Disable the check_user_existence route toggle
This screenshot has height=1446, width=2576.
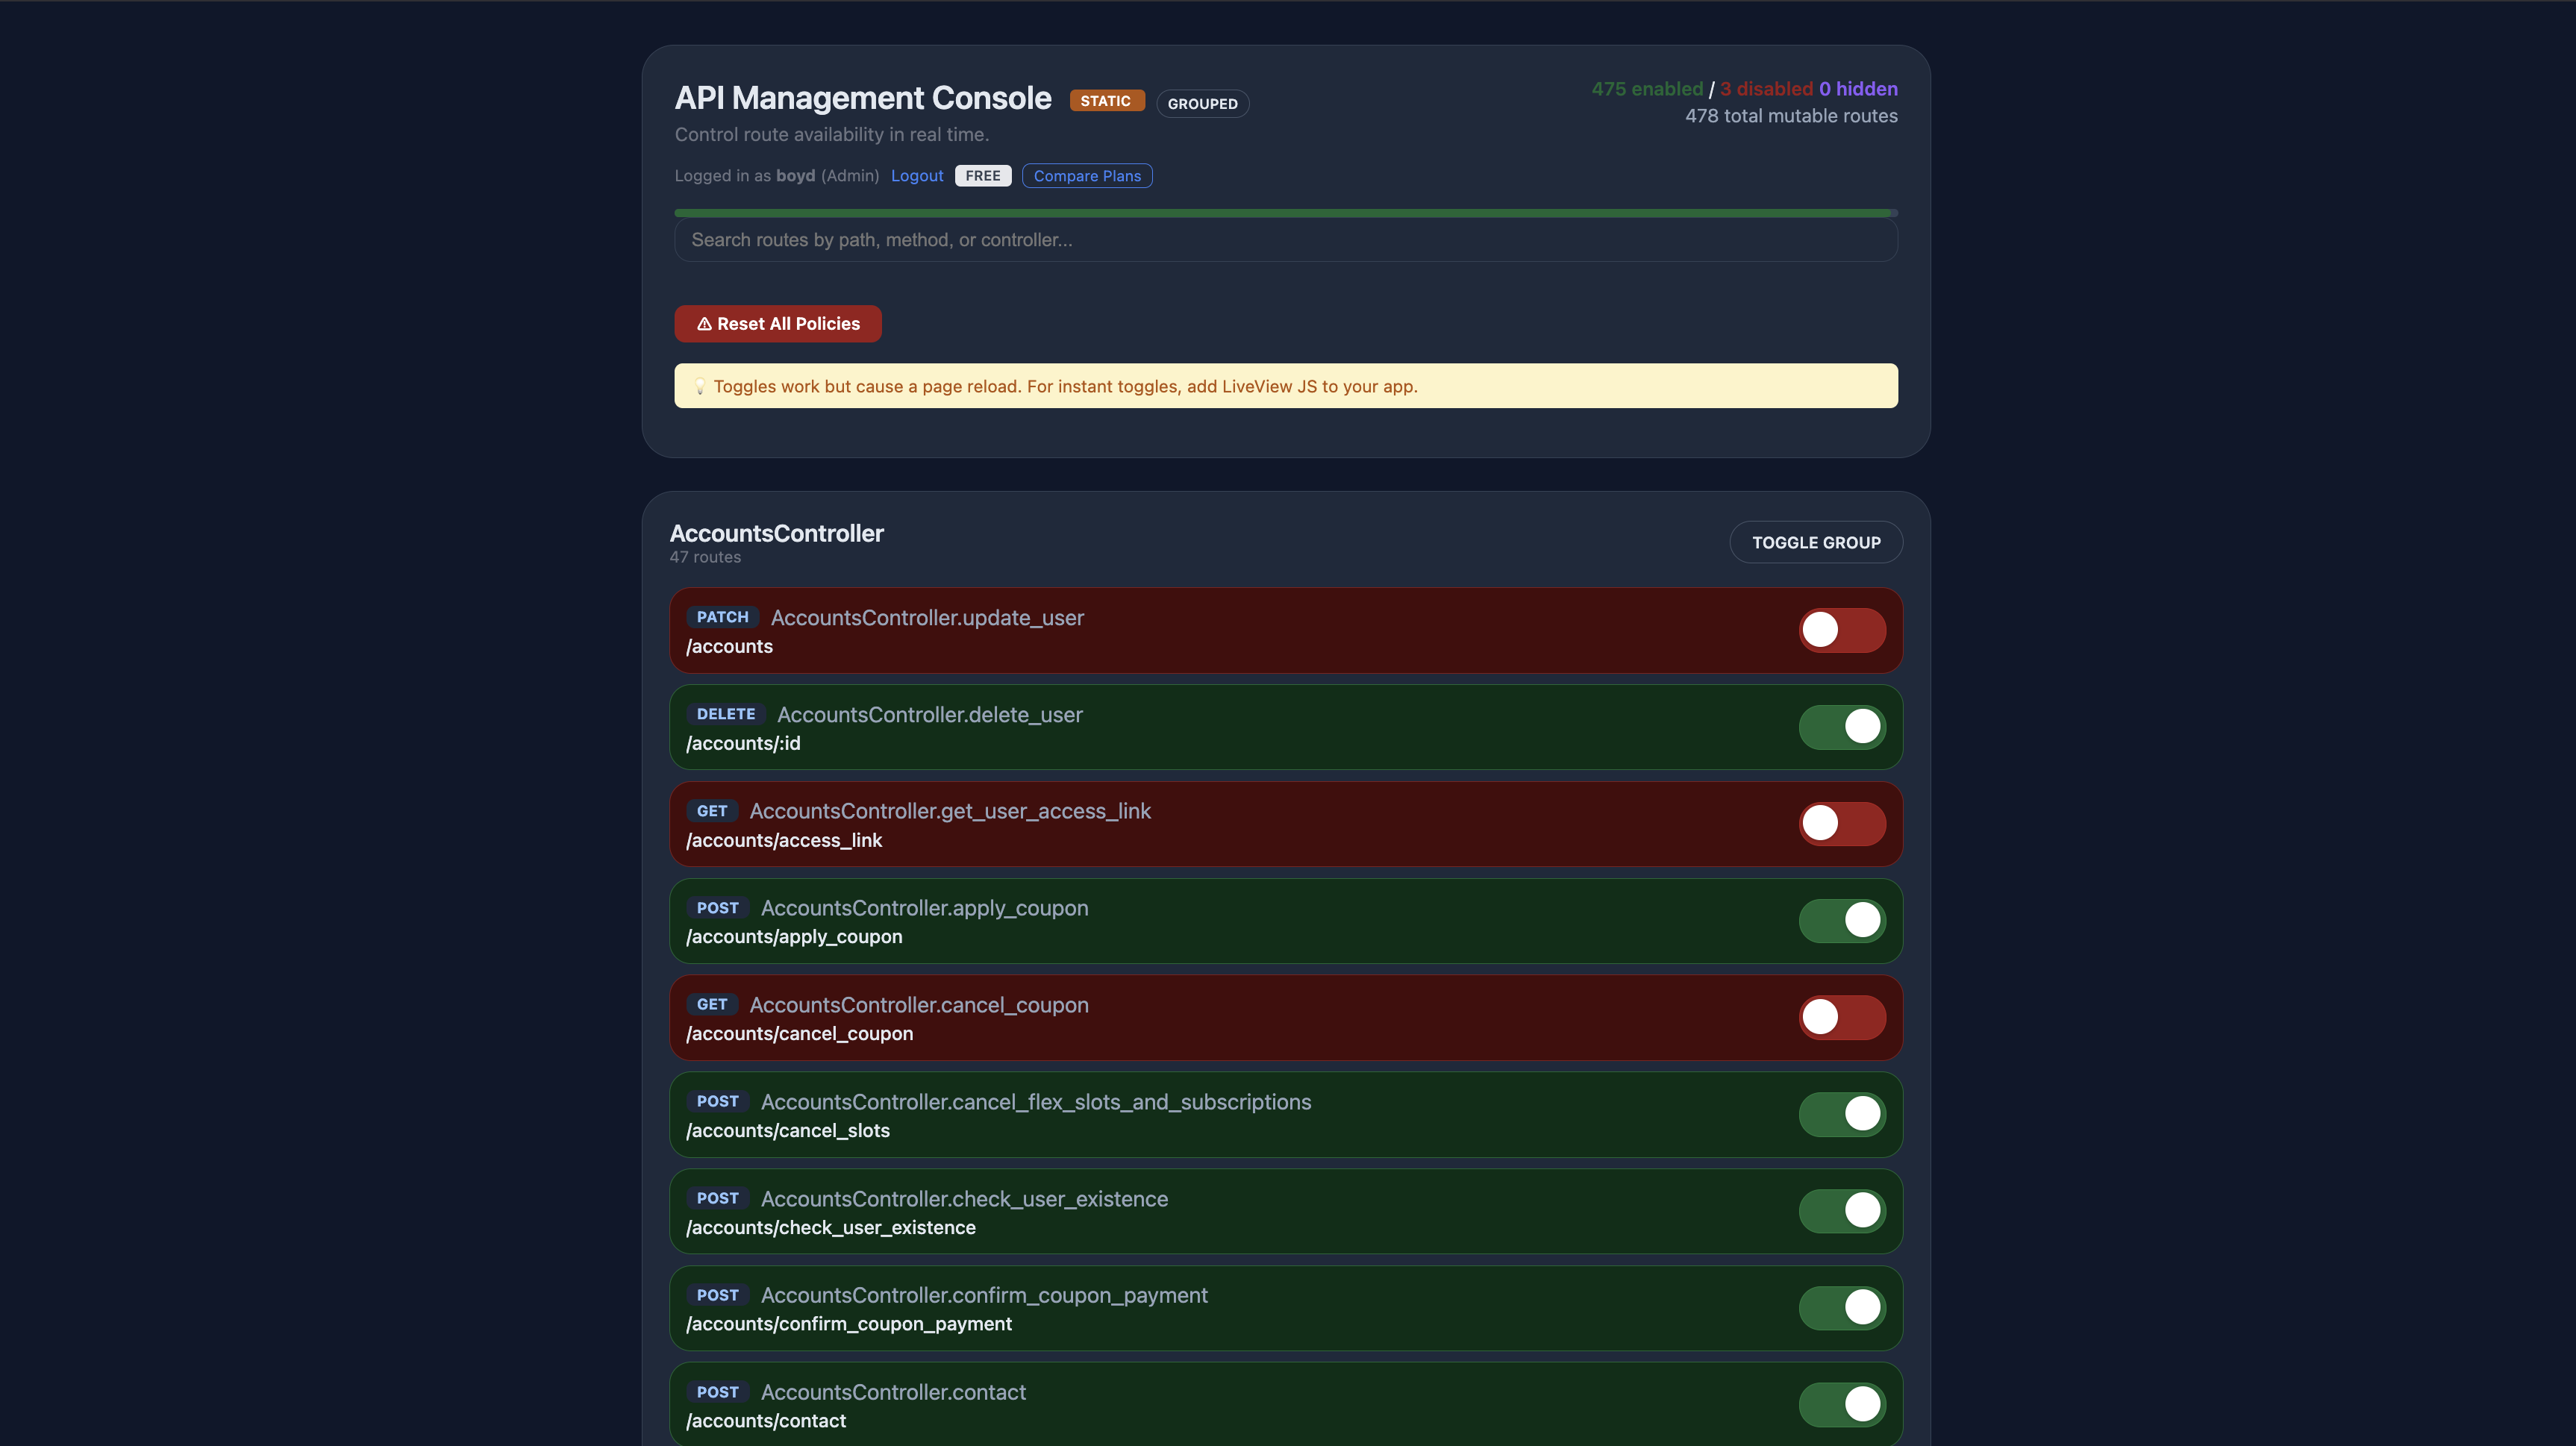(x=1842, y=1211)
